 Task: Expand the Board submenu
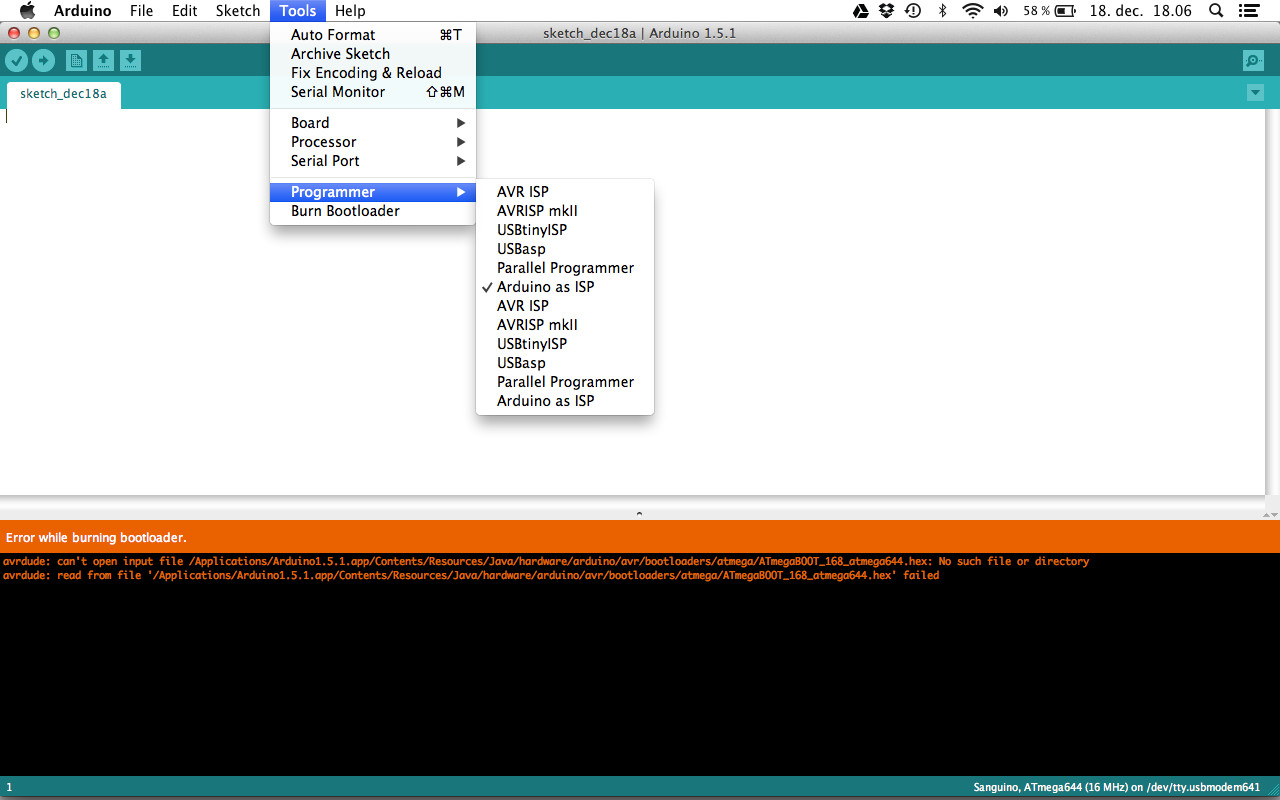[x=372, y=123]
